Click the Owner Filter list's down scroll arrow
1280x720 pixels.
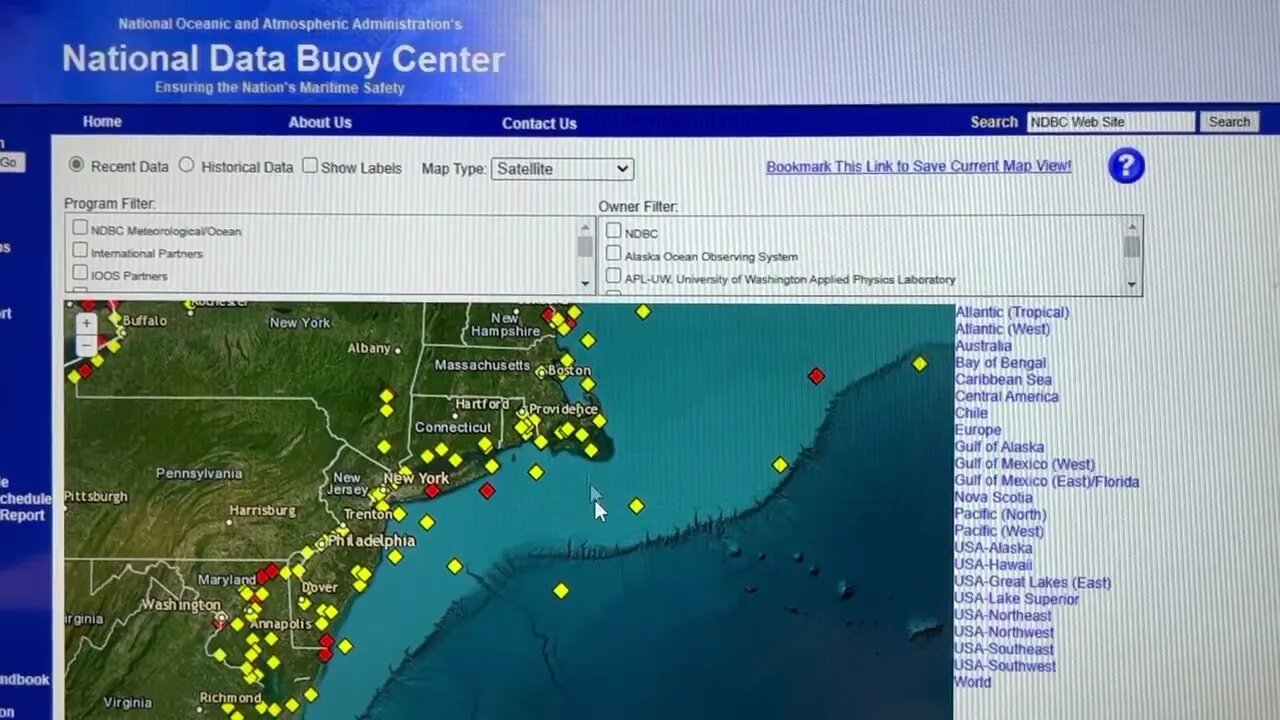[1132, 285]
